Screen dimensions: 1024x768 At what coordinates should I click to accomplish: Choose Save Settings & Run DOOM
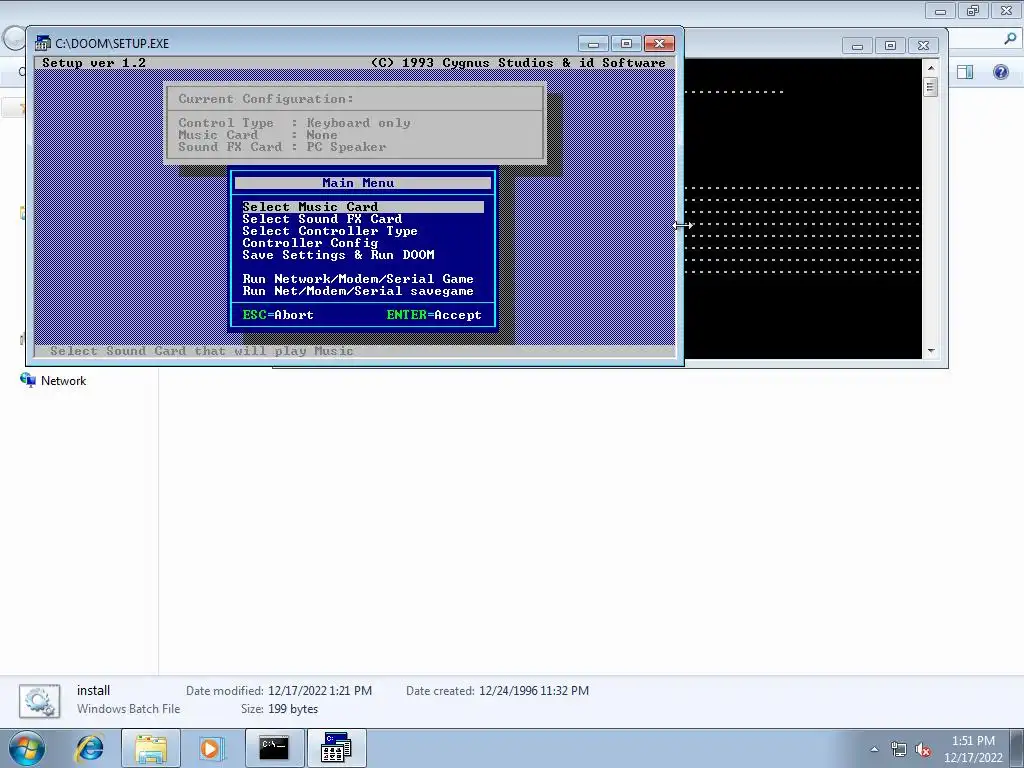338,255
